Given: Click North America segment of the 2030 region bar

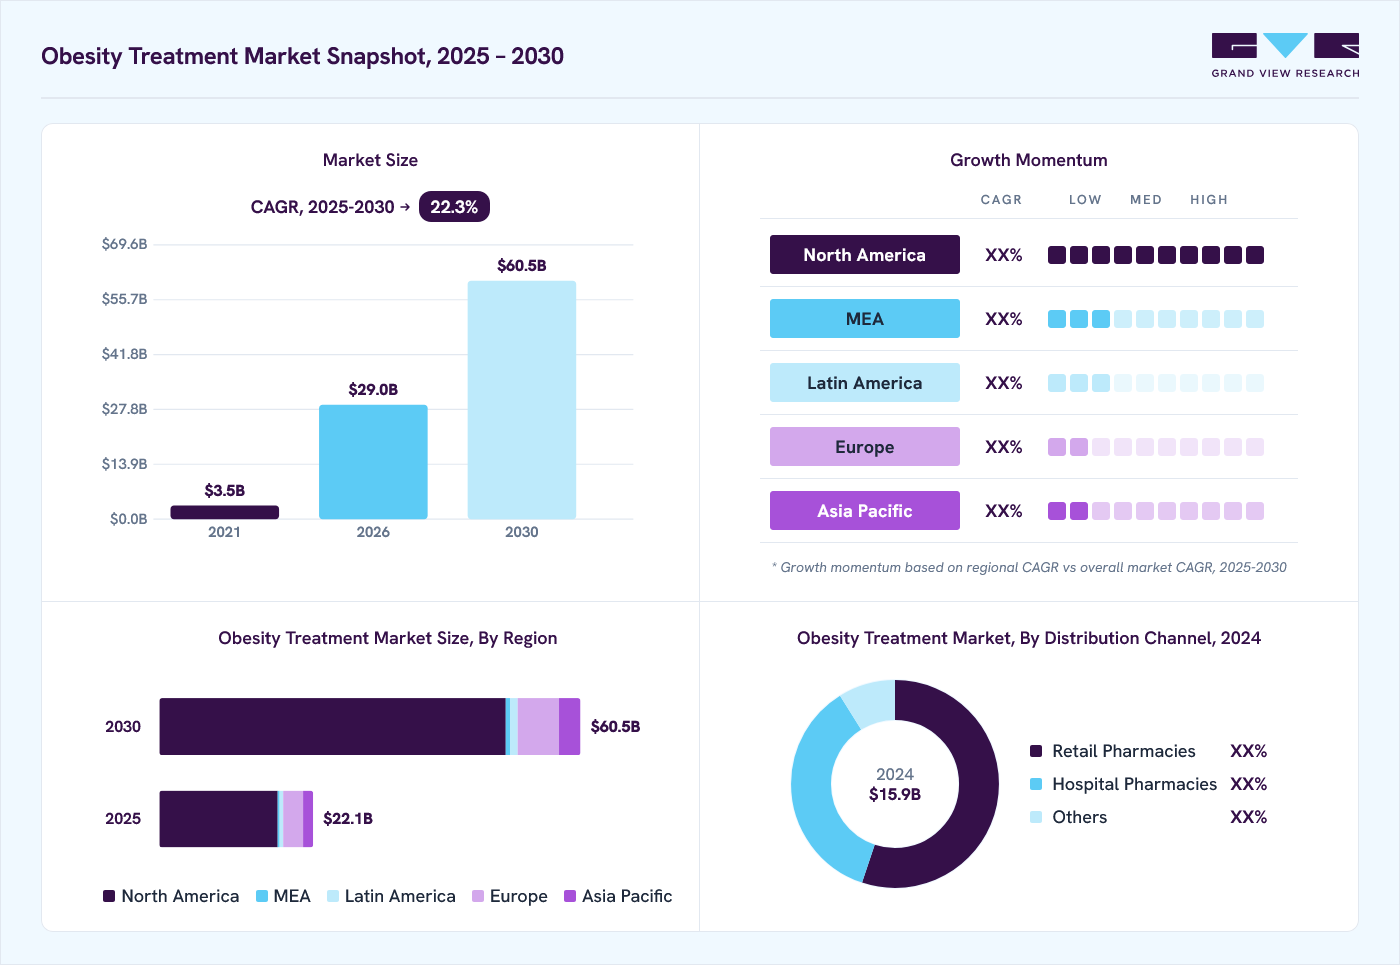Looking at the screenshot, I should tap(332, 726).
